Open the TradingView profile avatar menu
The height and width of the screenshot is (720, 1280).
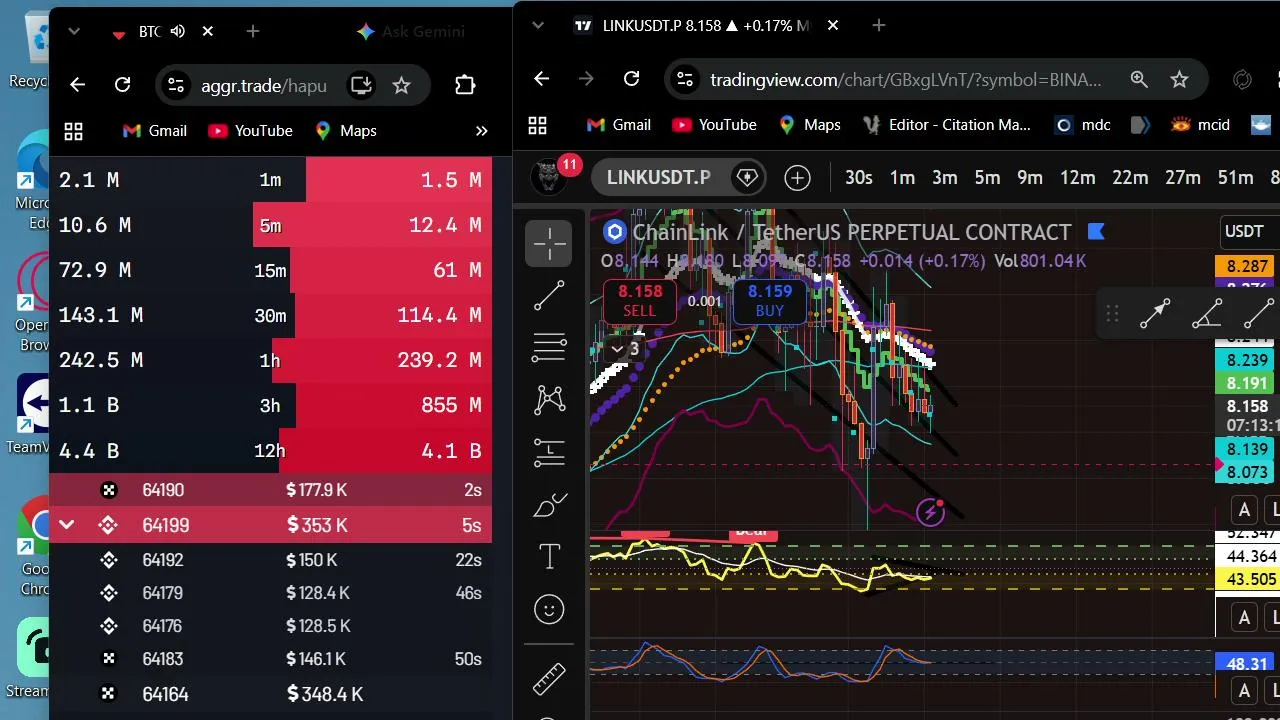coord(548,178)
